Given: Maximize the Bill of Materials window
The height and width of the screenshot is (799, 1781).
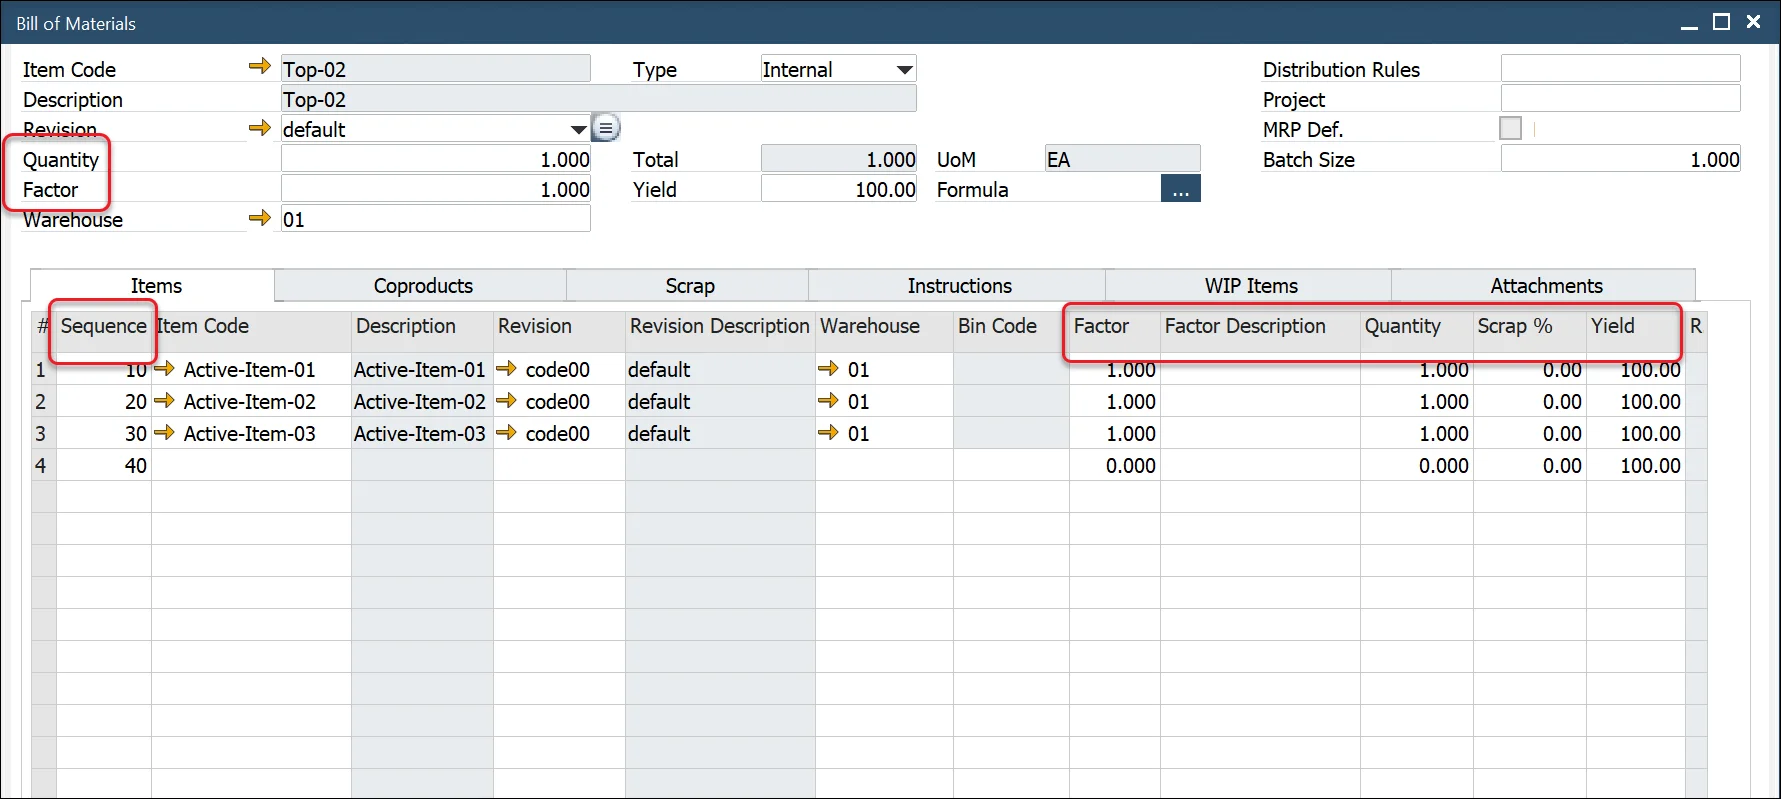Looking at the screenshot, I should [1721, 22].
